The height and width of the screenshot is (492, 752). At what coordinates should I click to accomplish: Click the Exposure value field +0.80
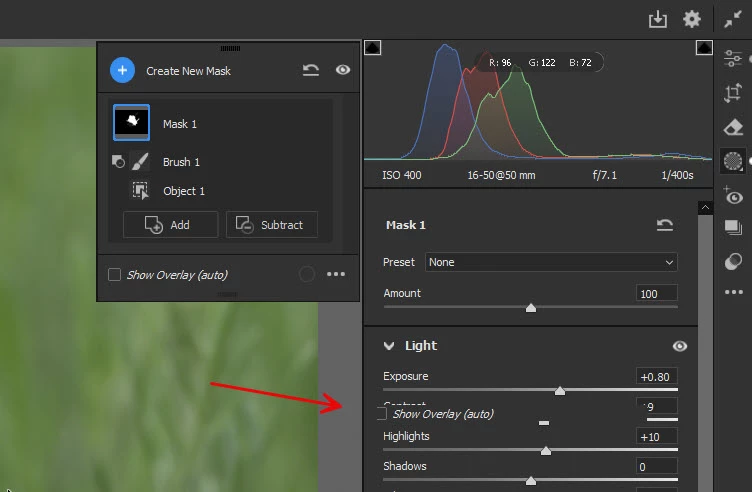coord(657,376)
